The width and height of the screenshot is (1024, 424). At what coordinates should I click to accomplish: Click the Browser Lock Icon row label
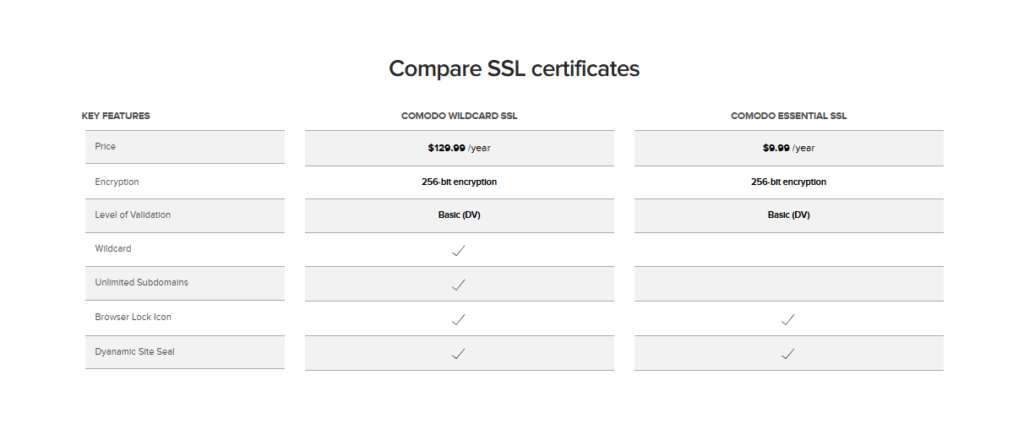(133, 317)
